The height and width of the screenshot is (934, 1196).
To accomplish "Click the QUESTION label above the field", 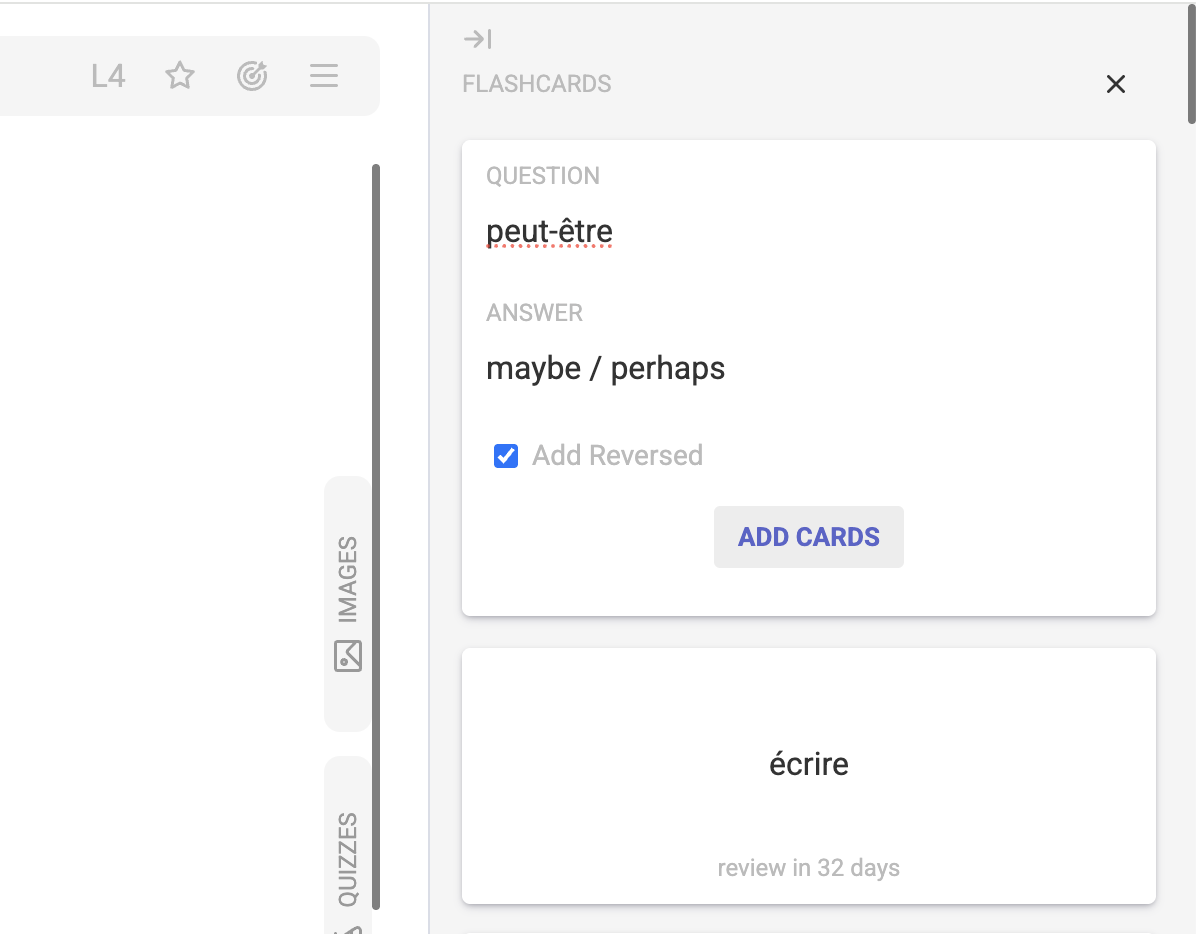I will [543, 176].
